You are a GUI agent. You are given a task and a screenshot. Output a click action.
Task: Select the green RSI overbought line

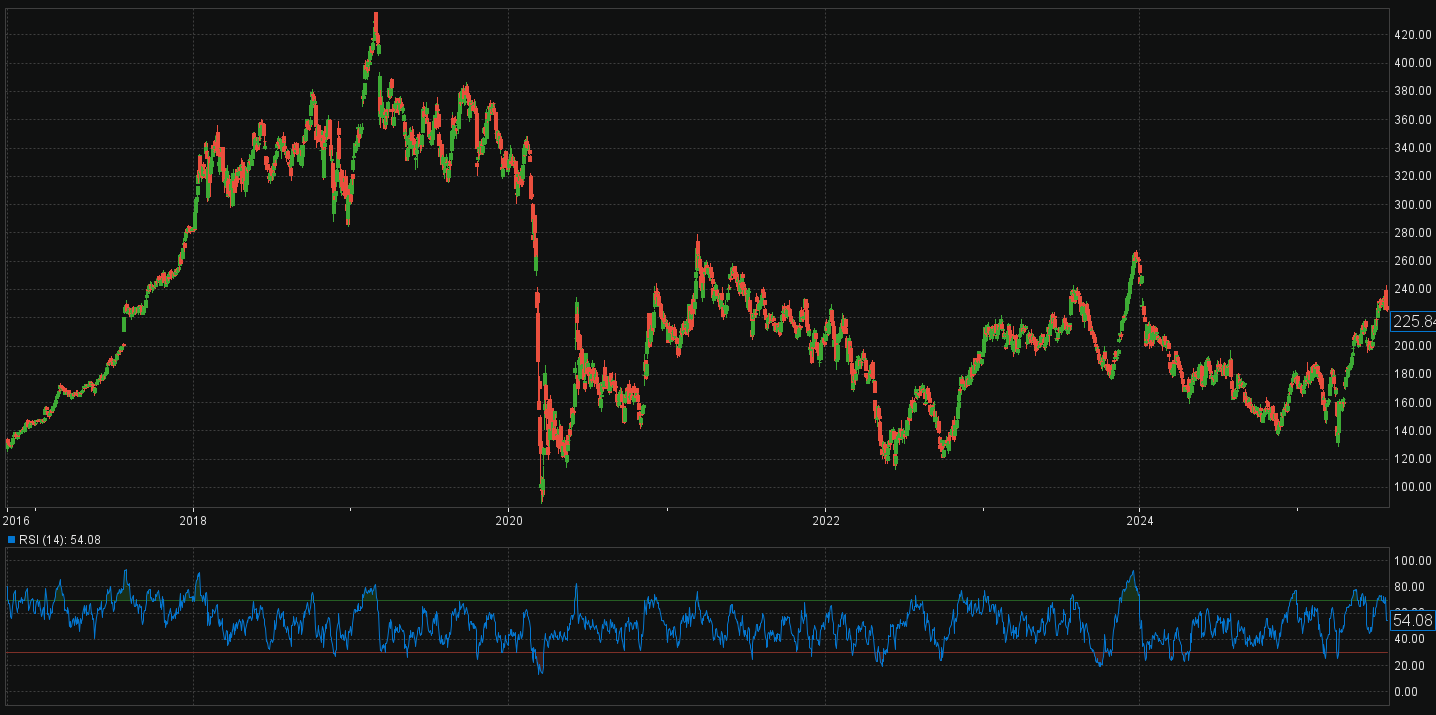point(700,601)
